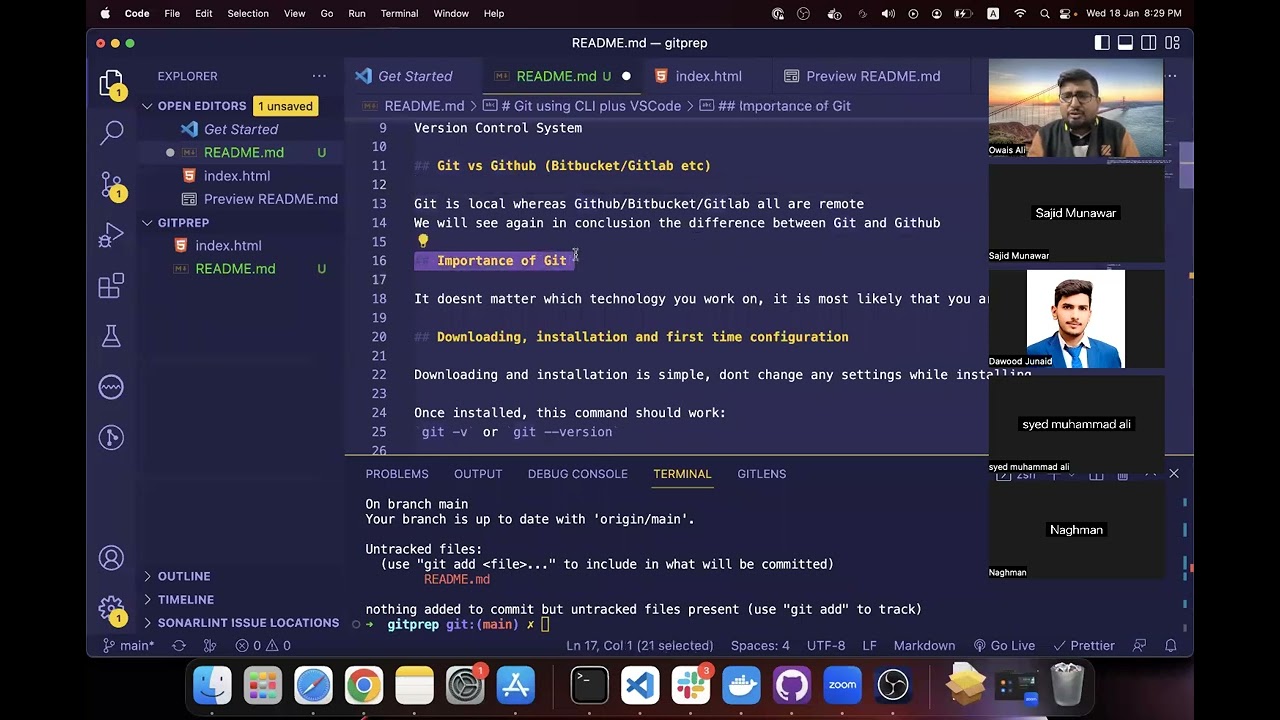Click '# Git using CLI plus VSCode' breadcrumb
This screenshot has height=720, width=1280.
(x=591, y=106)
